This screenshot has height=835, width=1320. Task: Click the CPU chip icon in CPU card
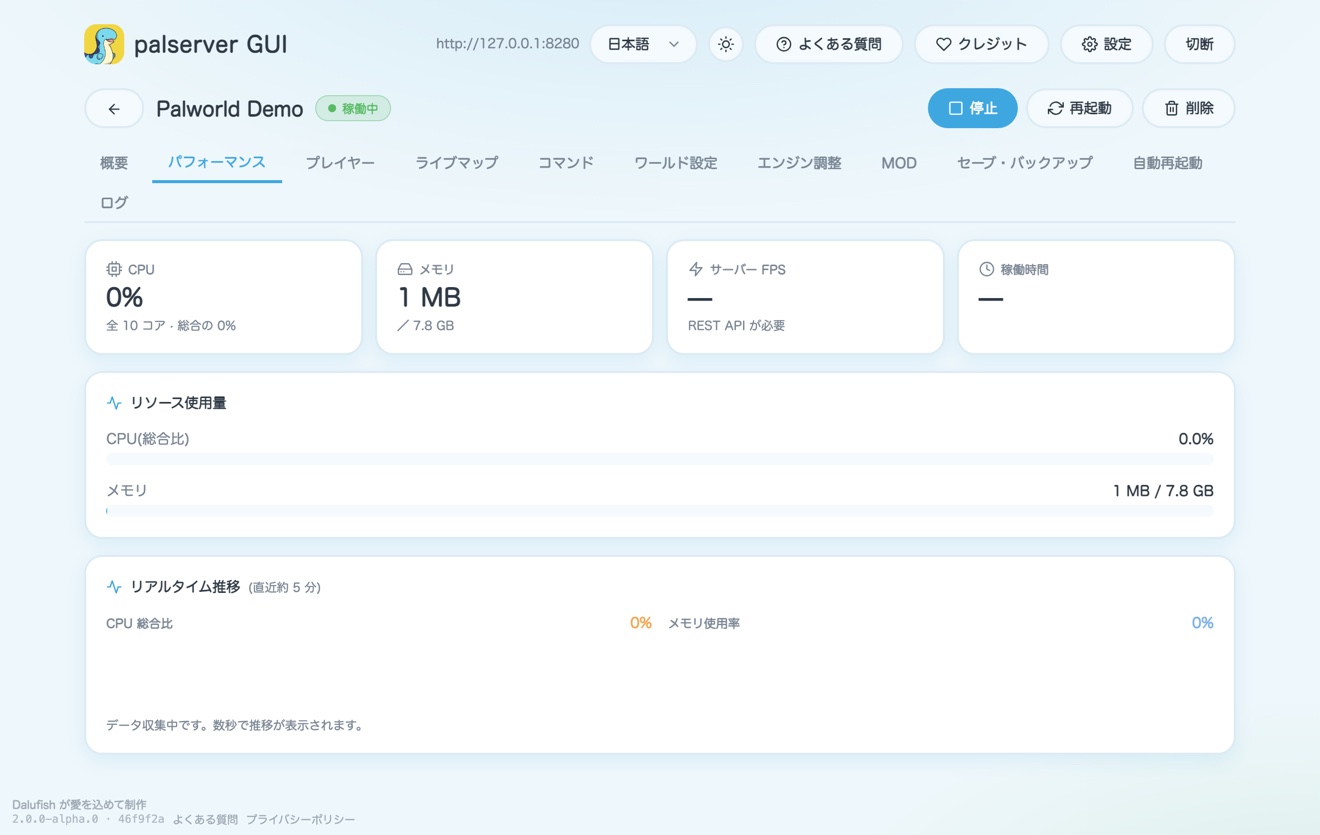(x=114, y=269)
